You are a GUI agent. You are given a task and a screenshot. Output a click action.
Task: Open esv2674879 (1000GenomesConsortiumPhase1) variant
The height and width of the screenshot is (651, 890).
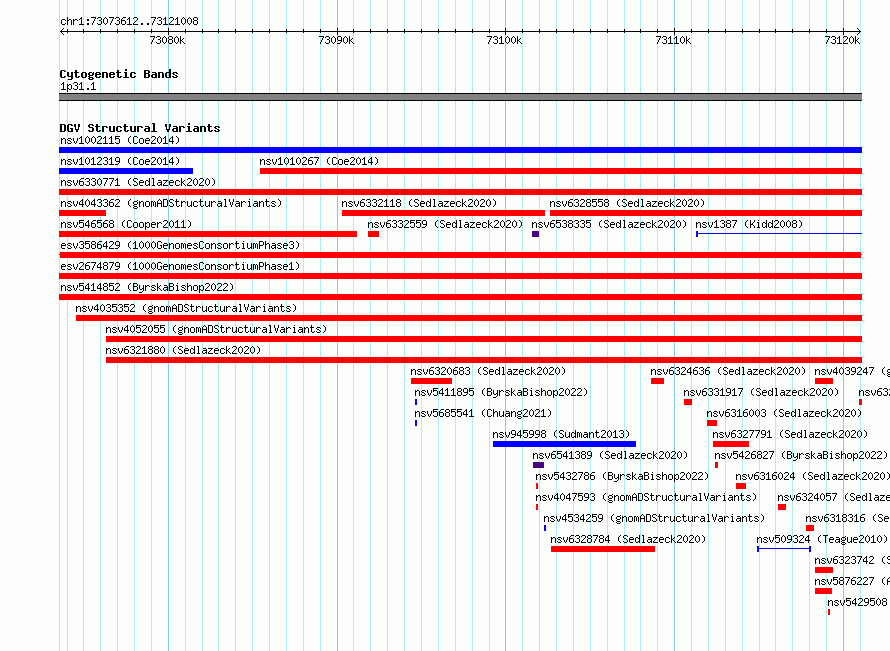180,266
